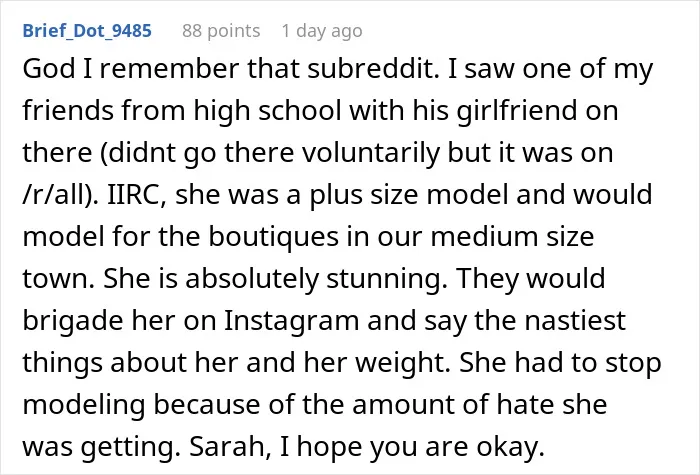700x475 pixels.
Task: Click the word voluntarily in the comment
Action: pos(371,153)
